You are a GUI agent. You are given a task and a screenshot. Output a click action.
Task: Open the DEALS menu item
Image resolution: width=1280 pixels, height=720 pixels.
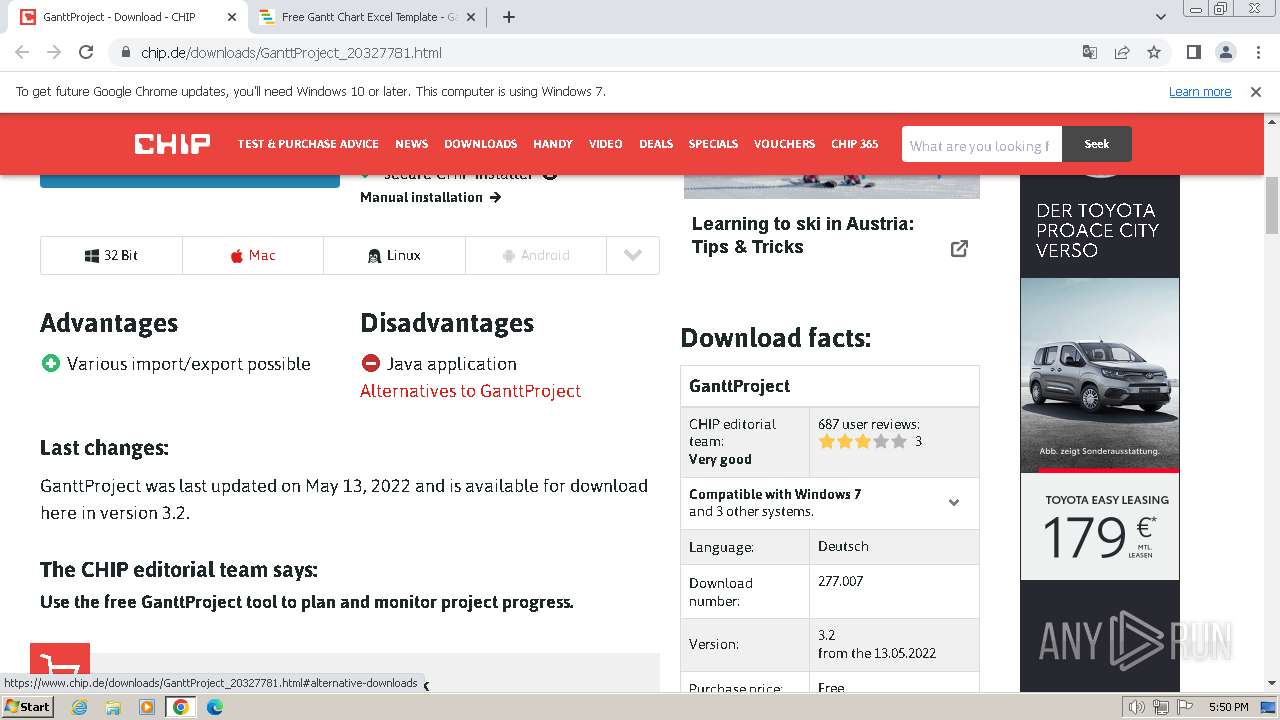655,144
